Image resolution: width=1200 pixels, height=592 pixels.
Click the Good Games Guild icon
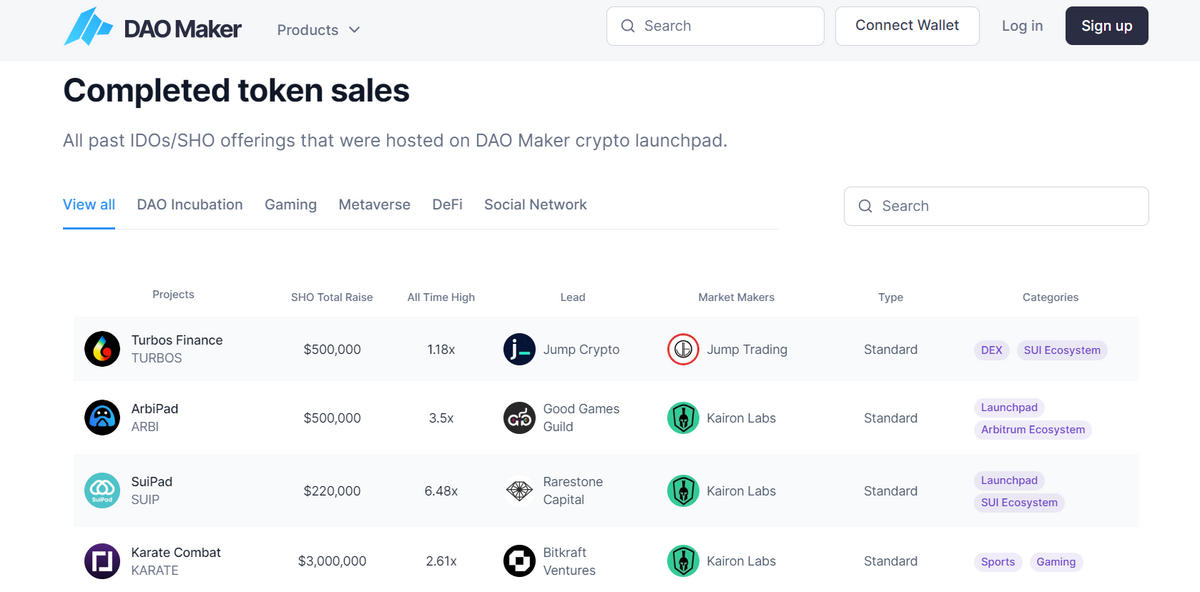519,418
